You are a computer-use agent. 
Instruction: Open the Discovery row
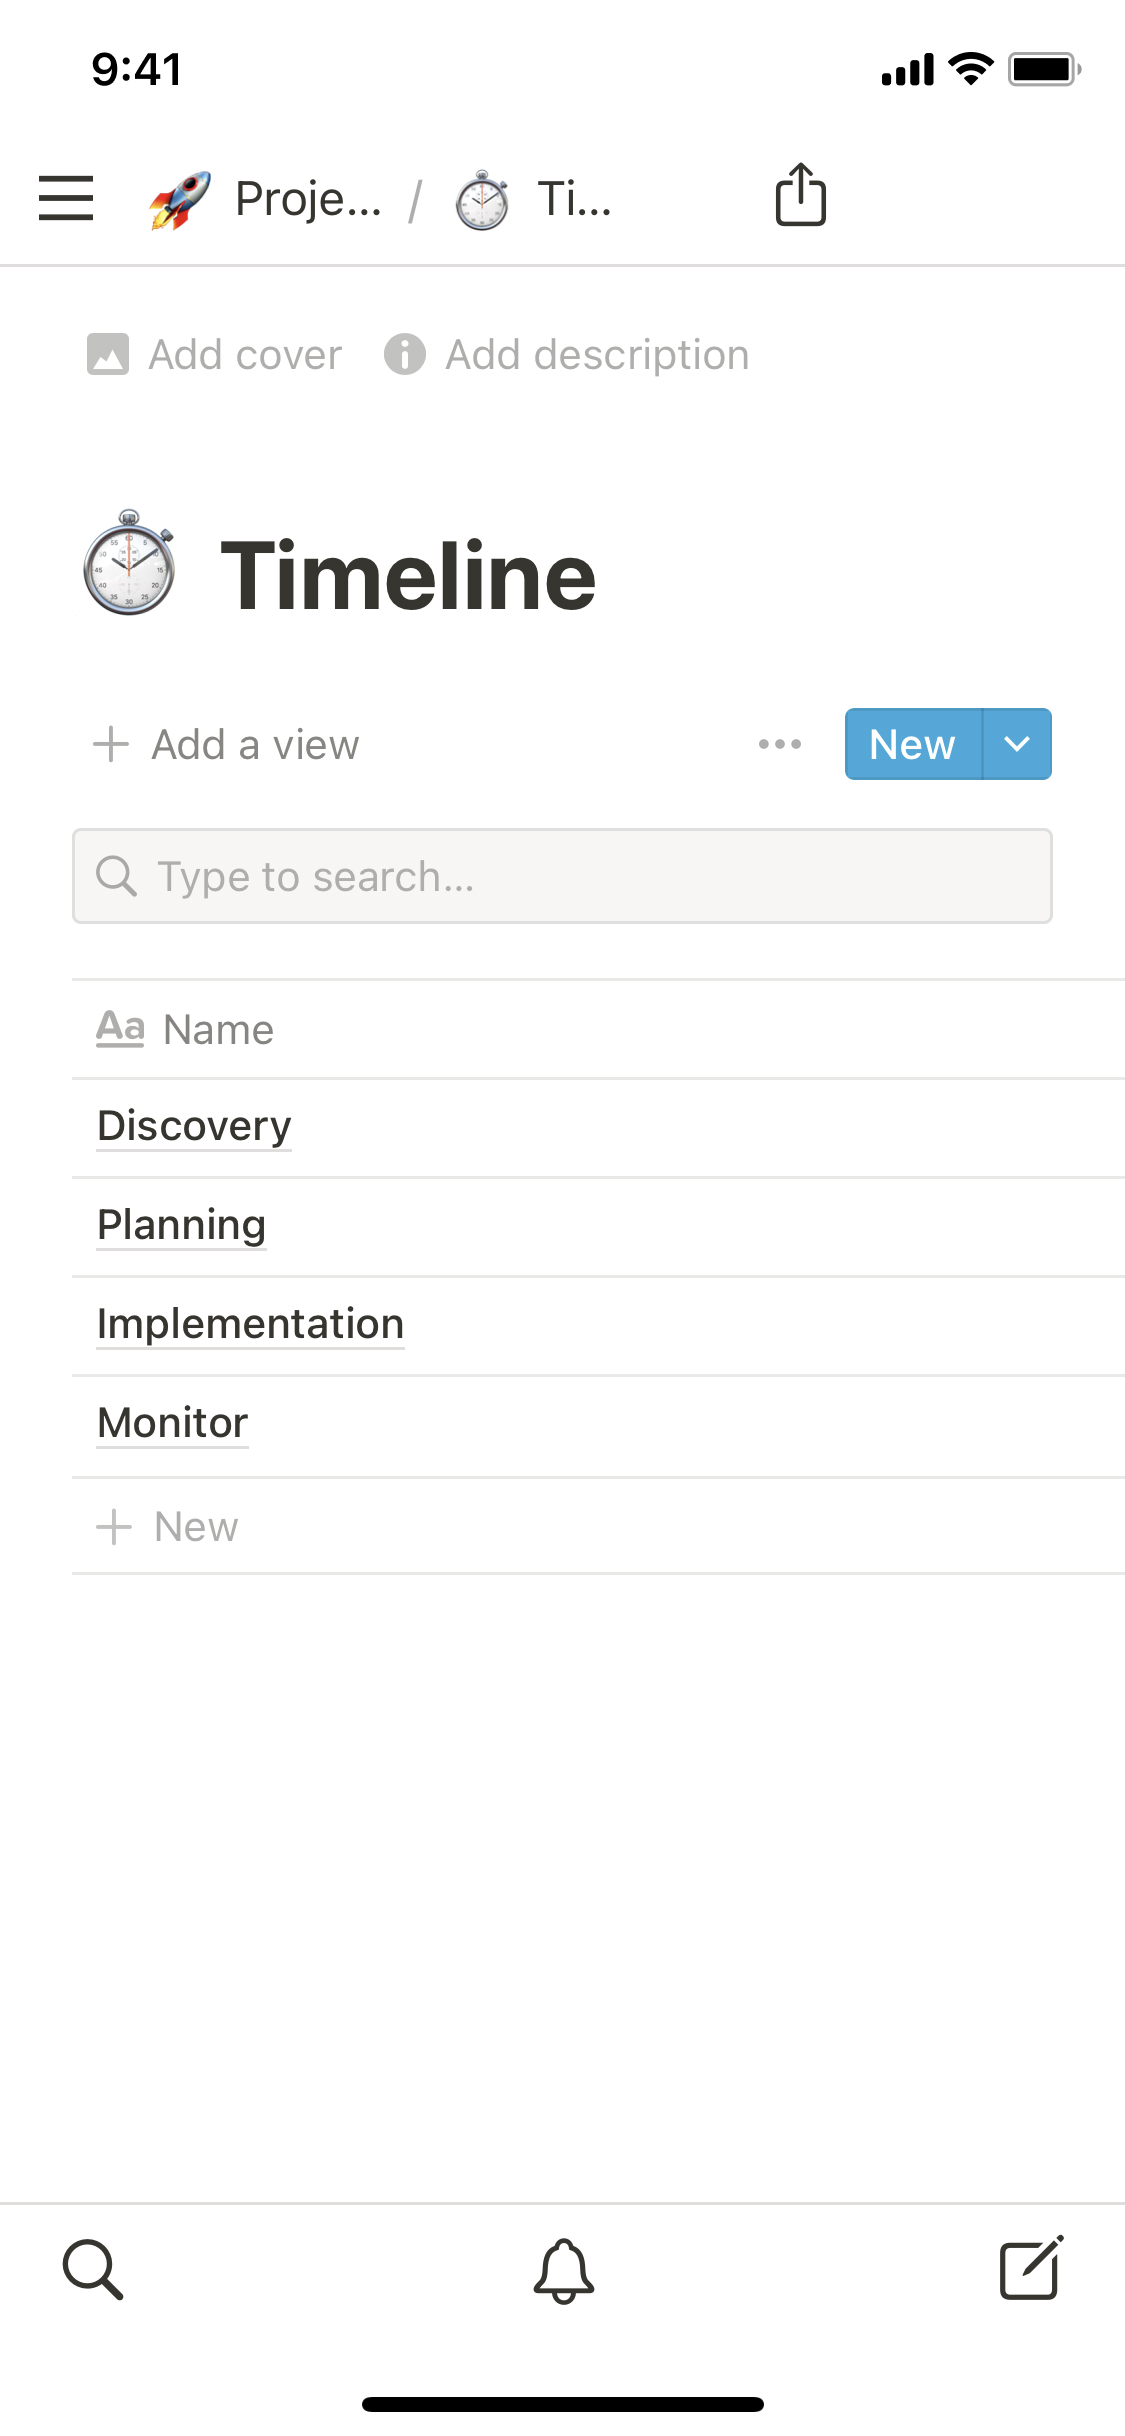tap(194, 1127)
